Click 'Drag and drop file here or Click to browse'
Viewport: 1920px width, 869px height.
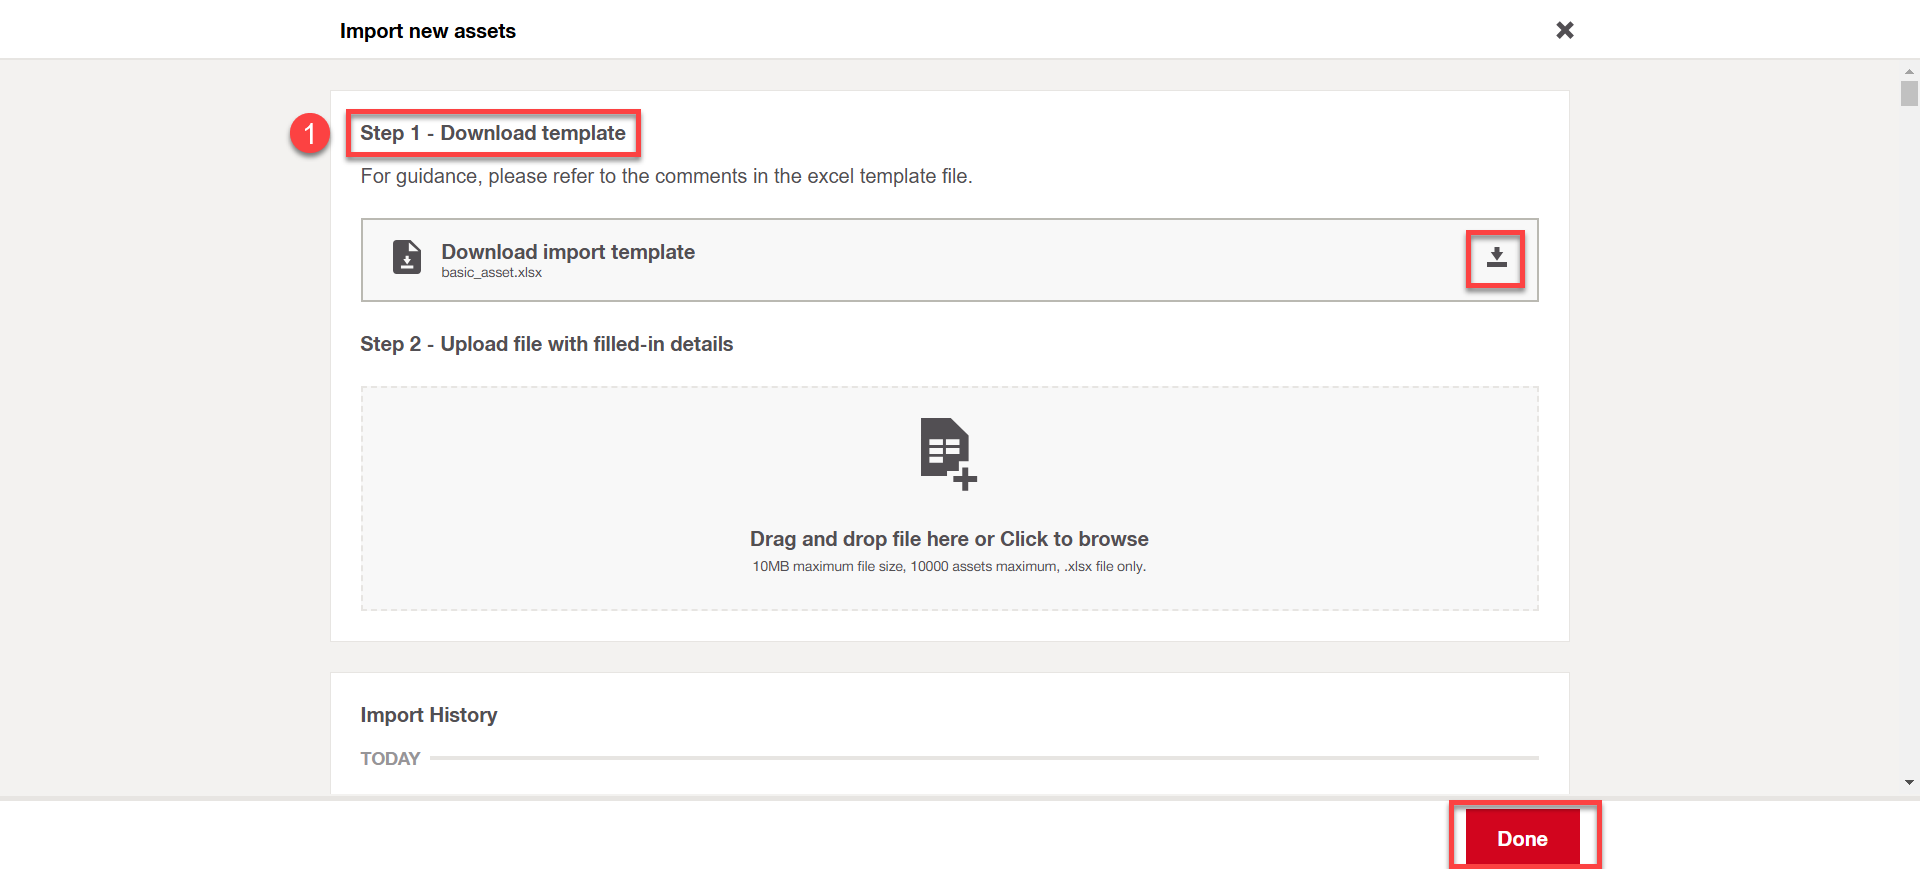click(949, 539)
